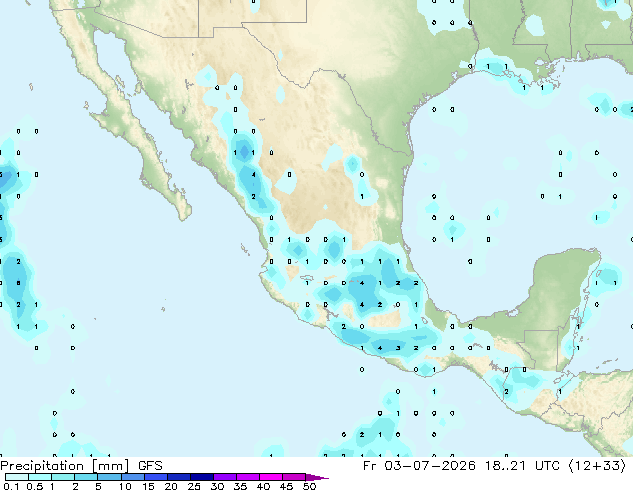Select the 1–2 mm legend color box
Viewport: 634px width, 490px height.
tap(63, 477)
